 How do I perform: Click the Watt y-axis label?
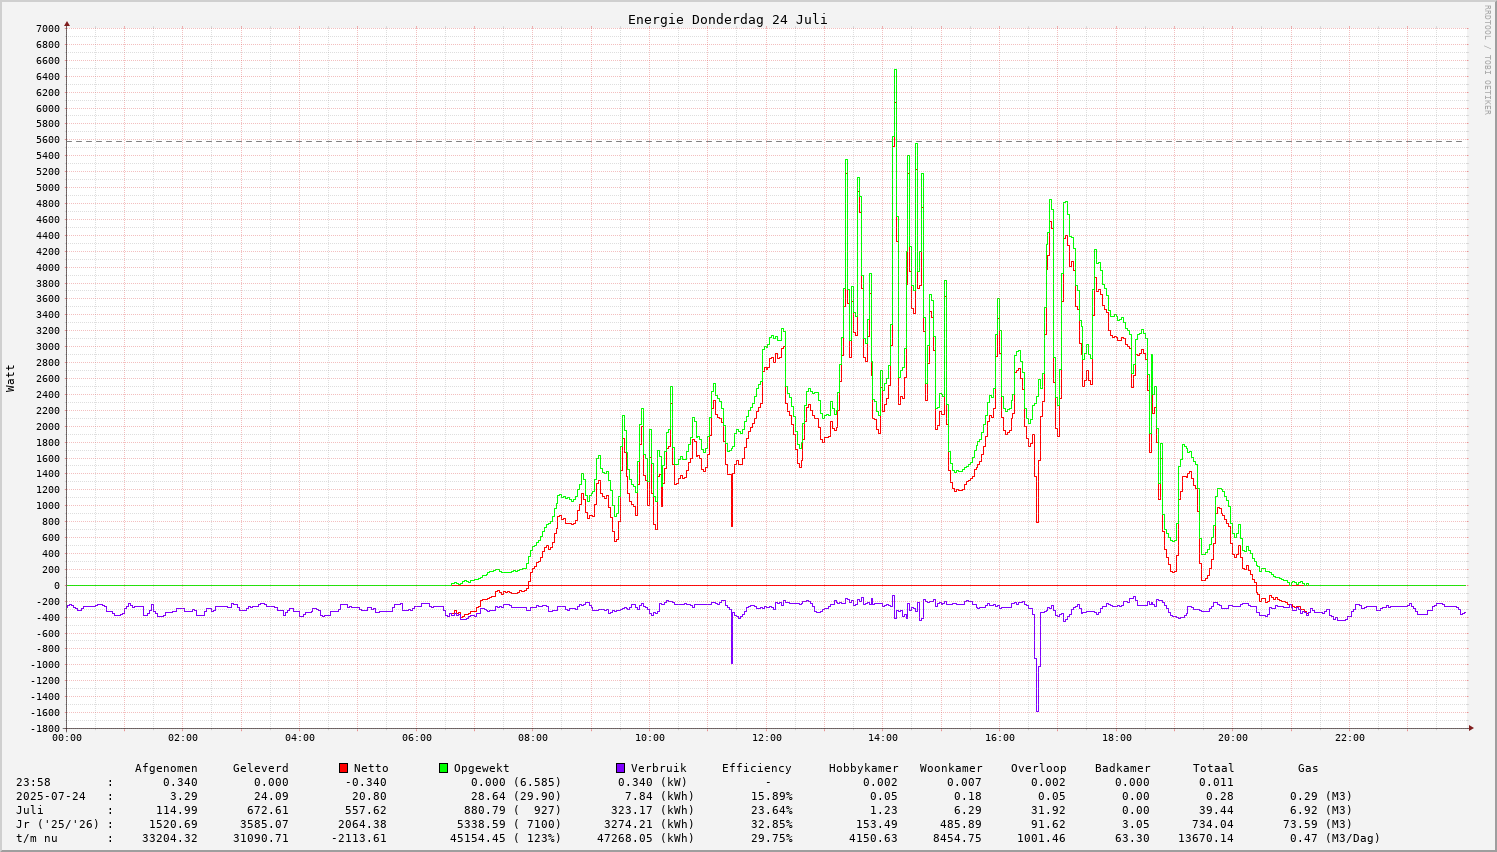11,378
